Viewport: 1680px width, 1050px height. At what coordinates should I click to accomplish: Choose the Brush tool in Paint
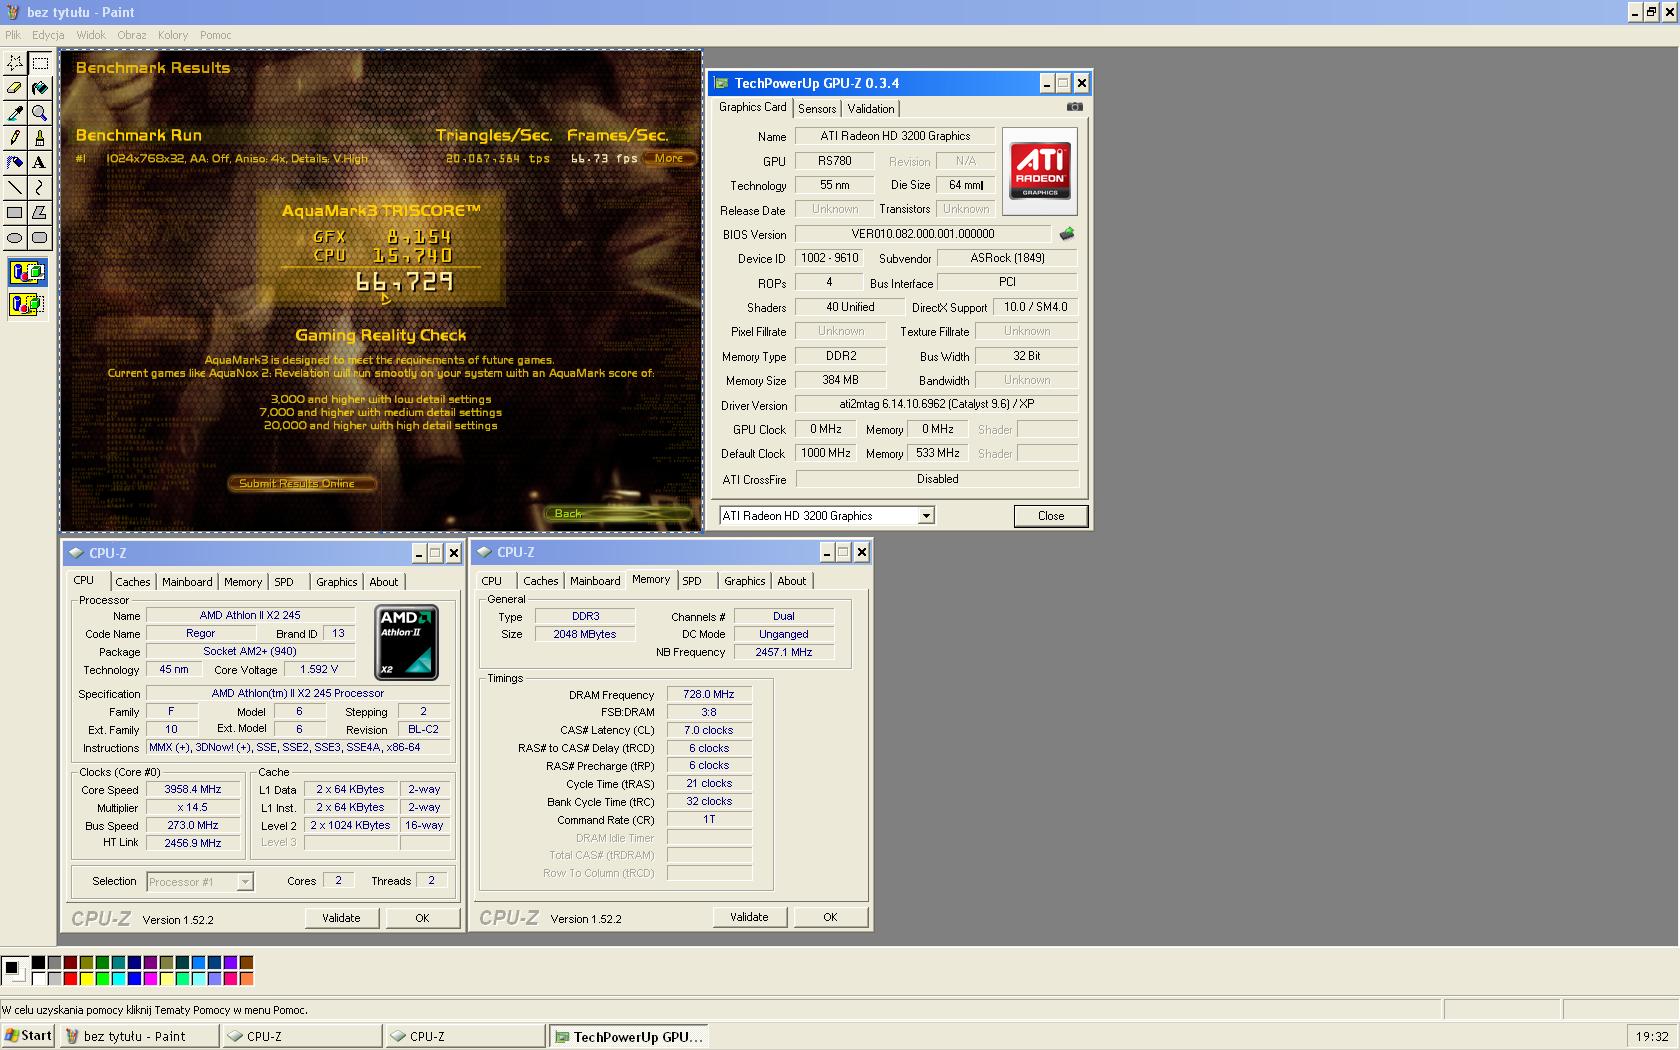[40, 138]
